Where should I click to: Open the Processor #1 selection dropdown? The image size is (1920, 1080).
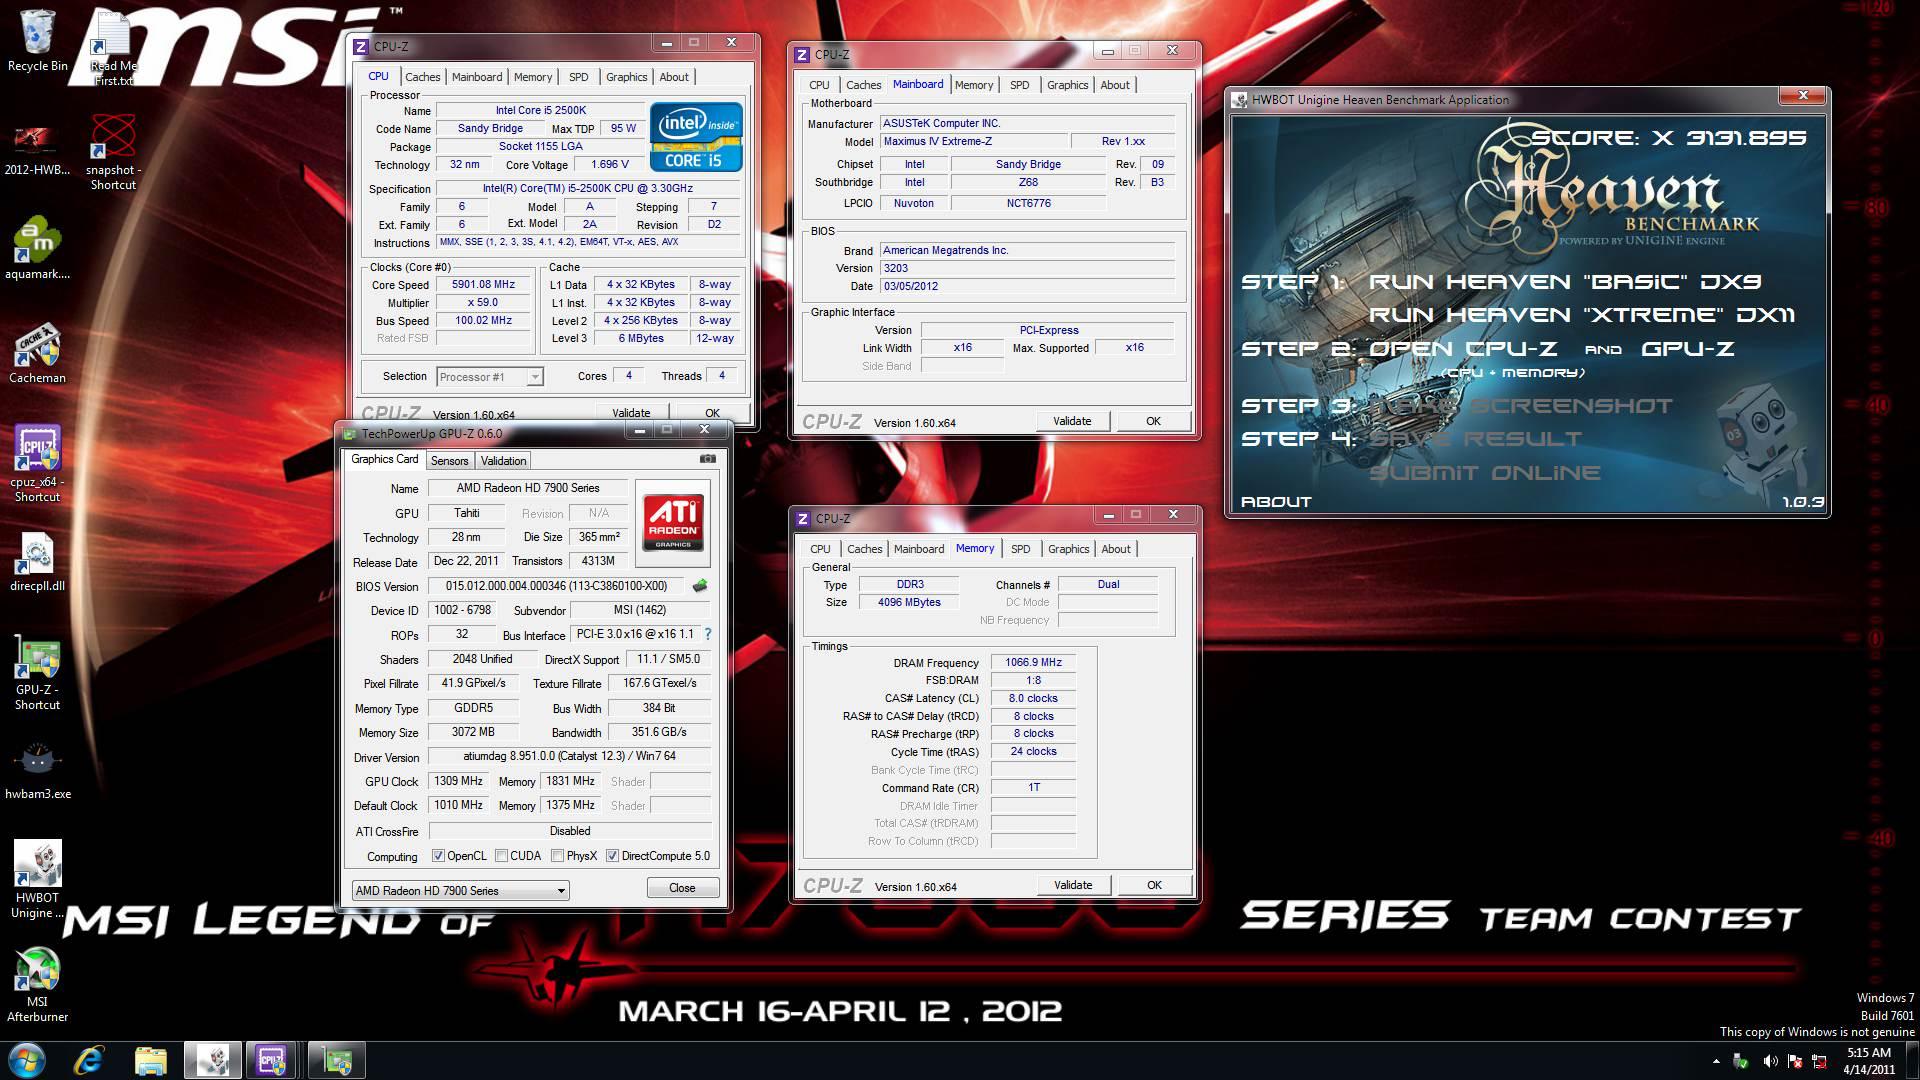tap(490, 377)
